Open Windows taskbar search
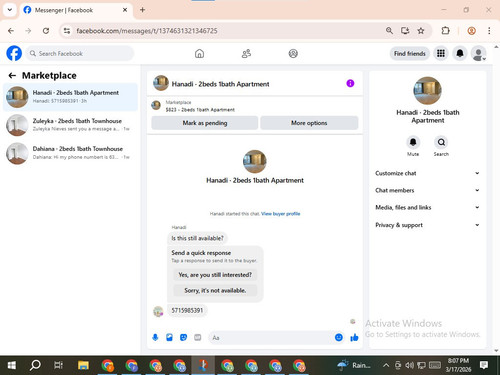This screenshot has height=375, width=500. click(35, 365)
